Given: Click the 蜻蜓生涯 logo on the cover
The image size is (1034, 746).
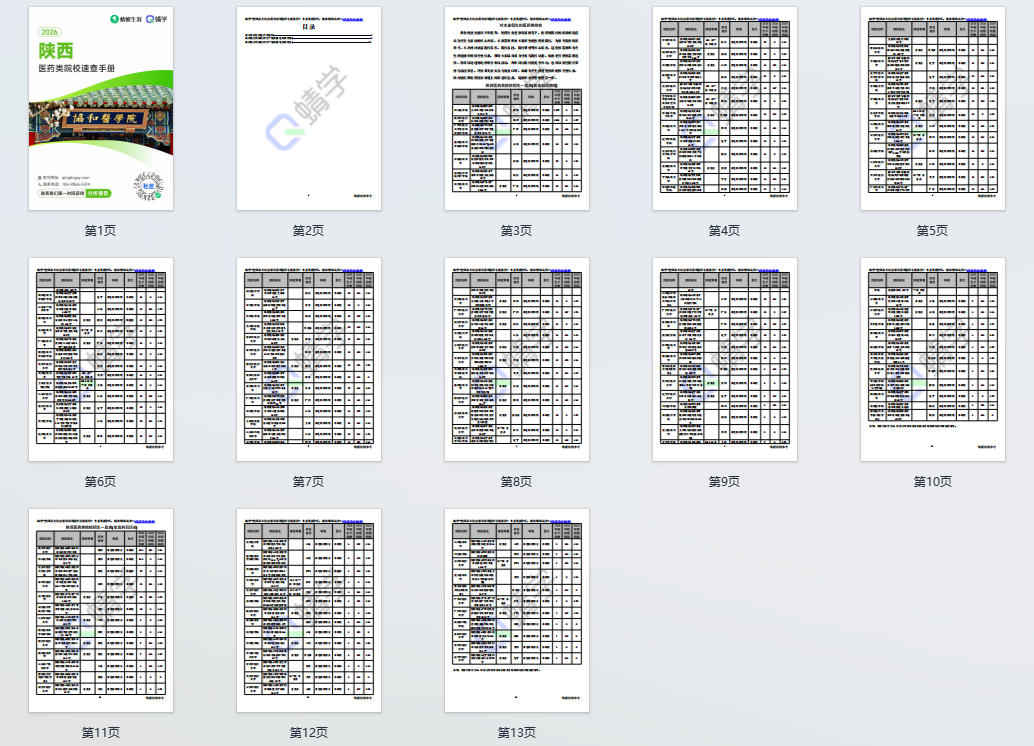Looking at the screenshot, I should pos(126,19).
